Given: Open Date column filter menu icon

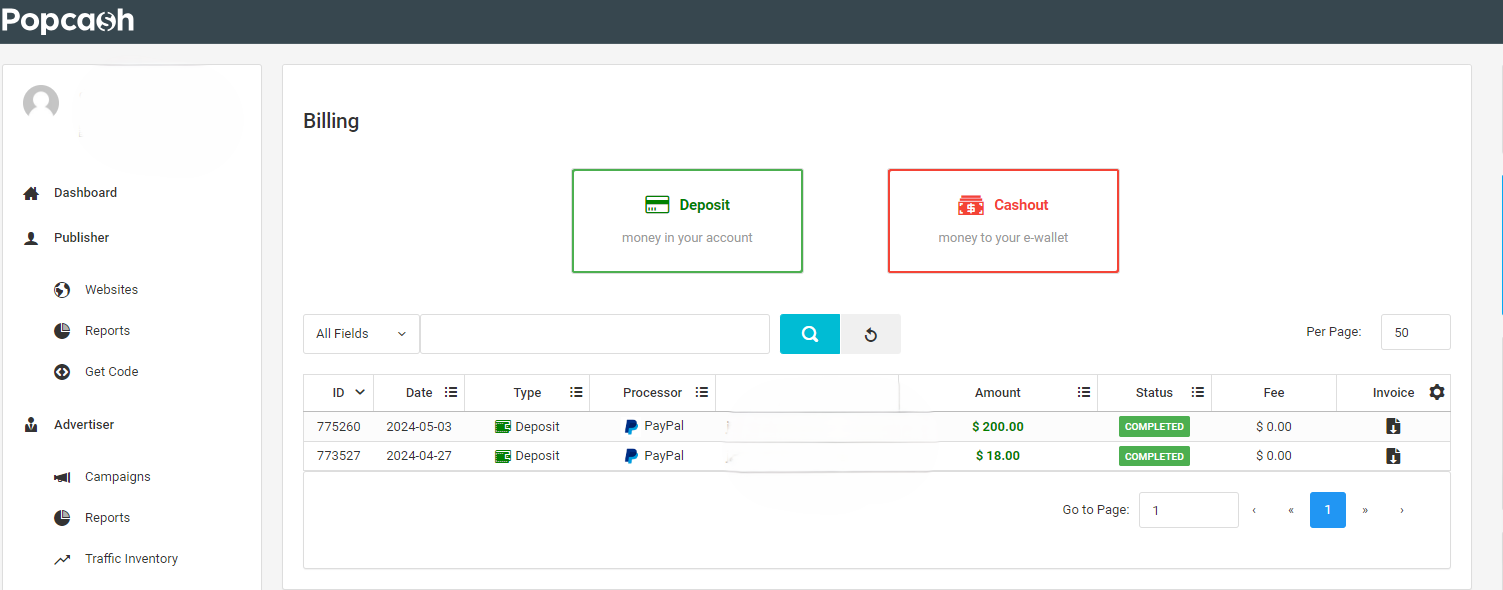Looking at the screenshot, I should pos(451,393).
